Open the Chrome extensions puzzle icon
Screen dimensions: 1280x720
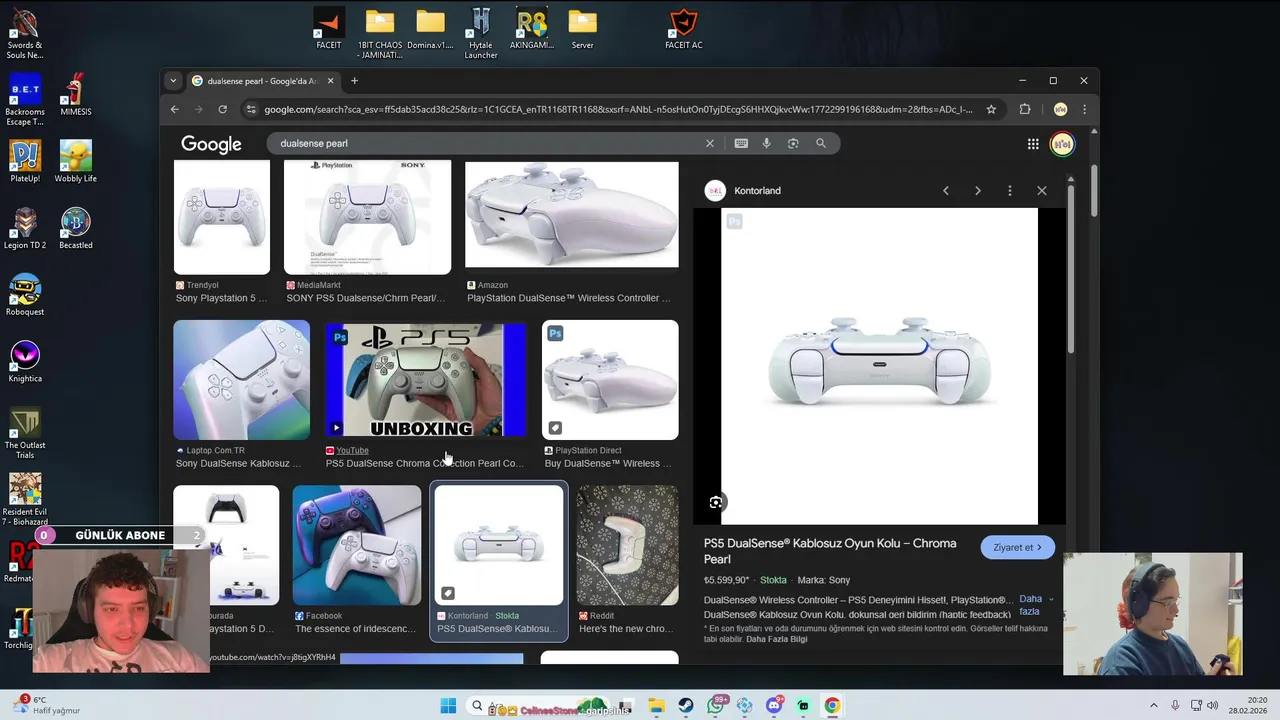tap(1025, 109)
